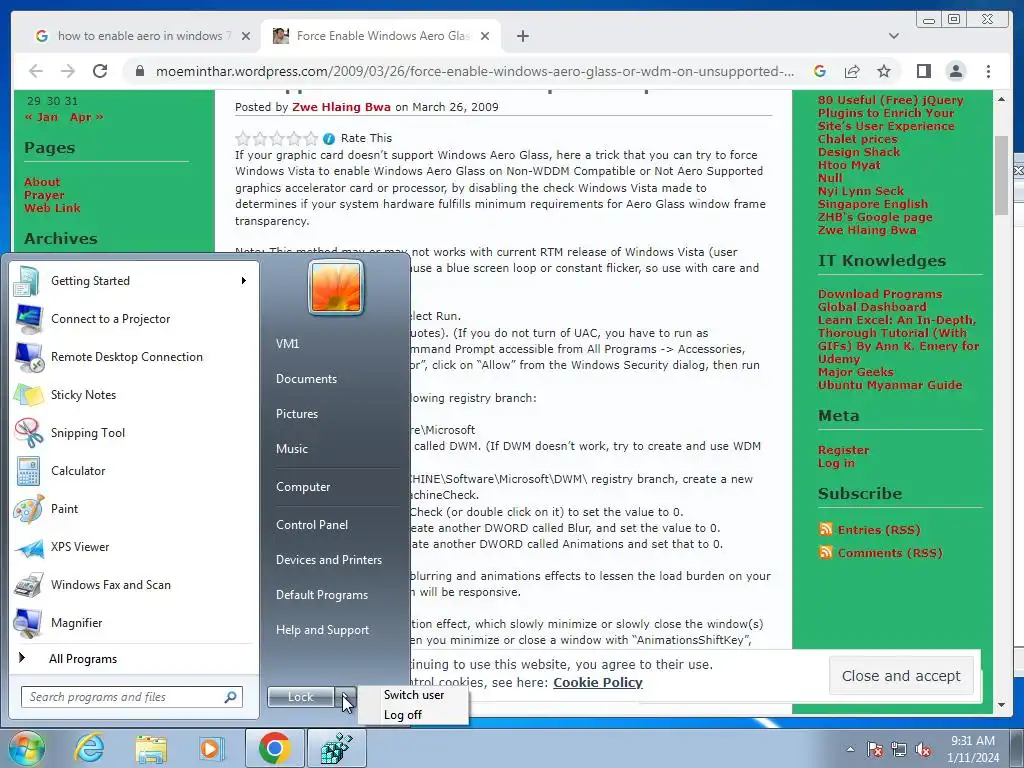Expand Getting Started submenu arrow
The image size is (1024, 768).
244,281
